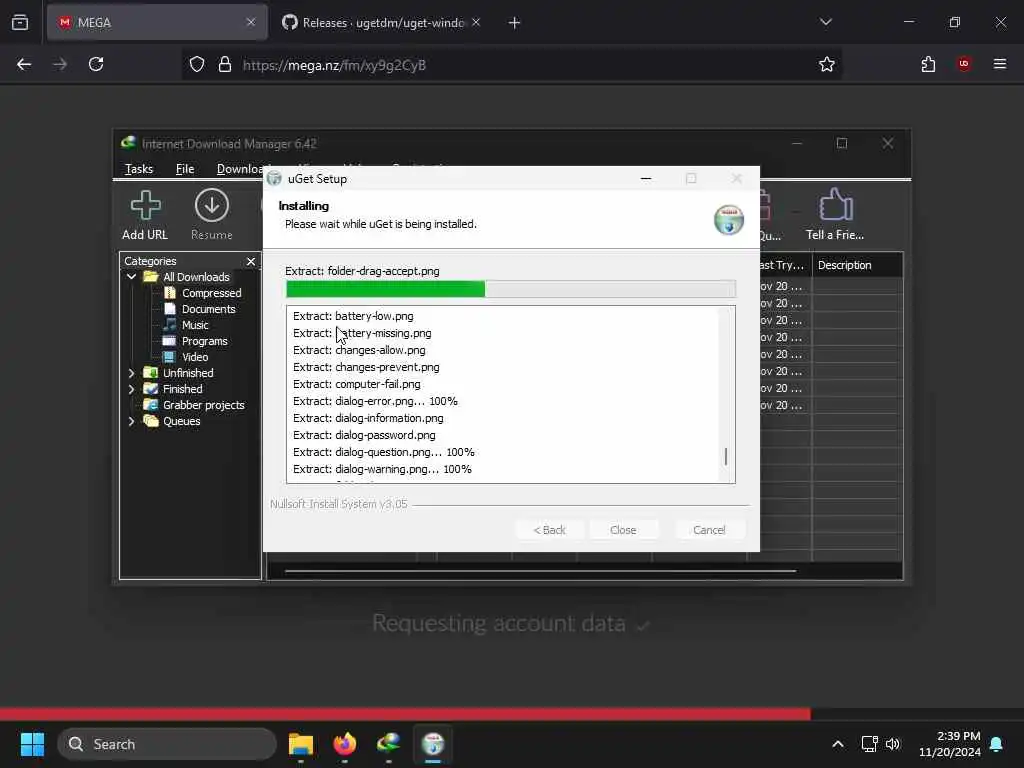This screenshot has height=768, width=1024.
Task: Click the browser forward arrow
Action: pos(60,64)
